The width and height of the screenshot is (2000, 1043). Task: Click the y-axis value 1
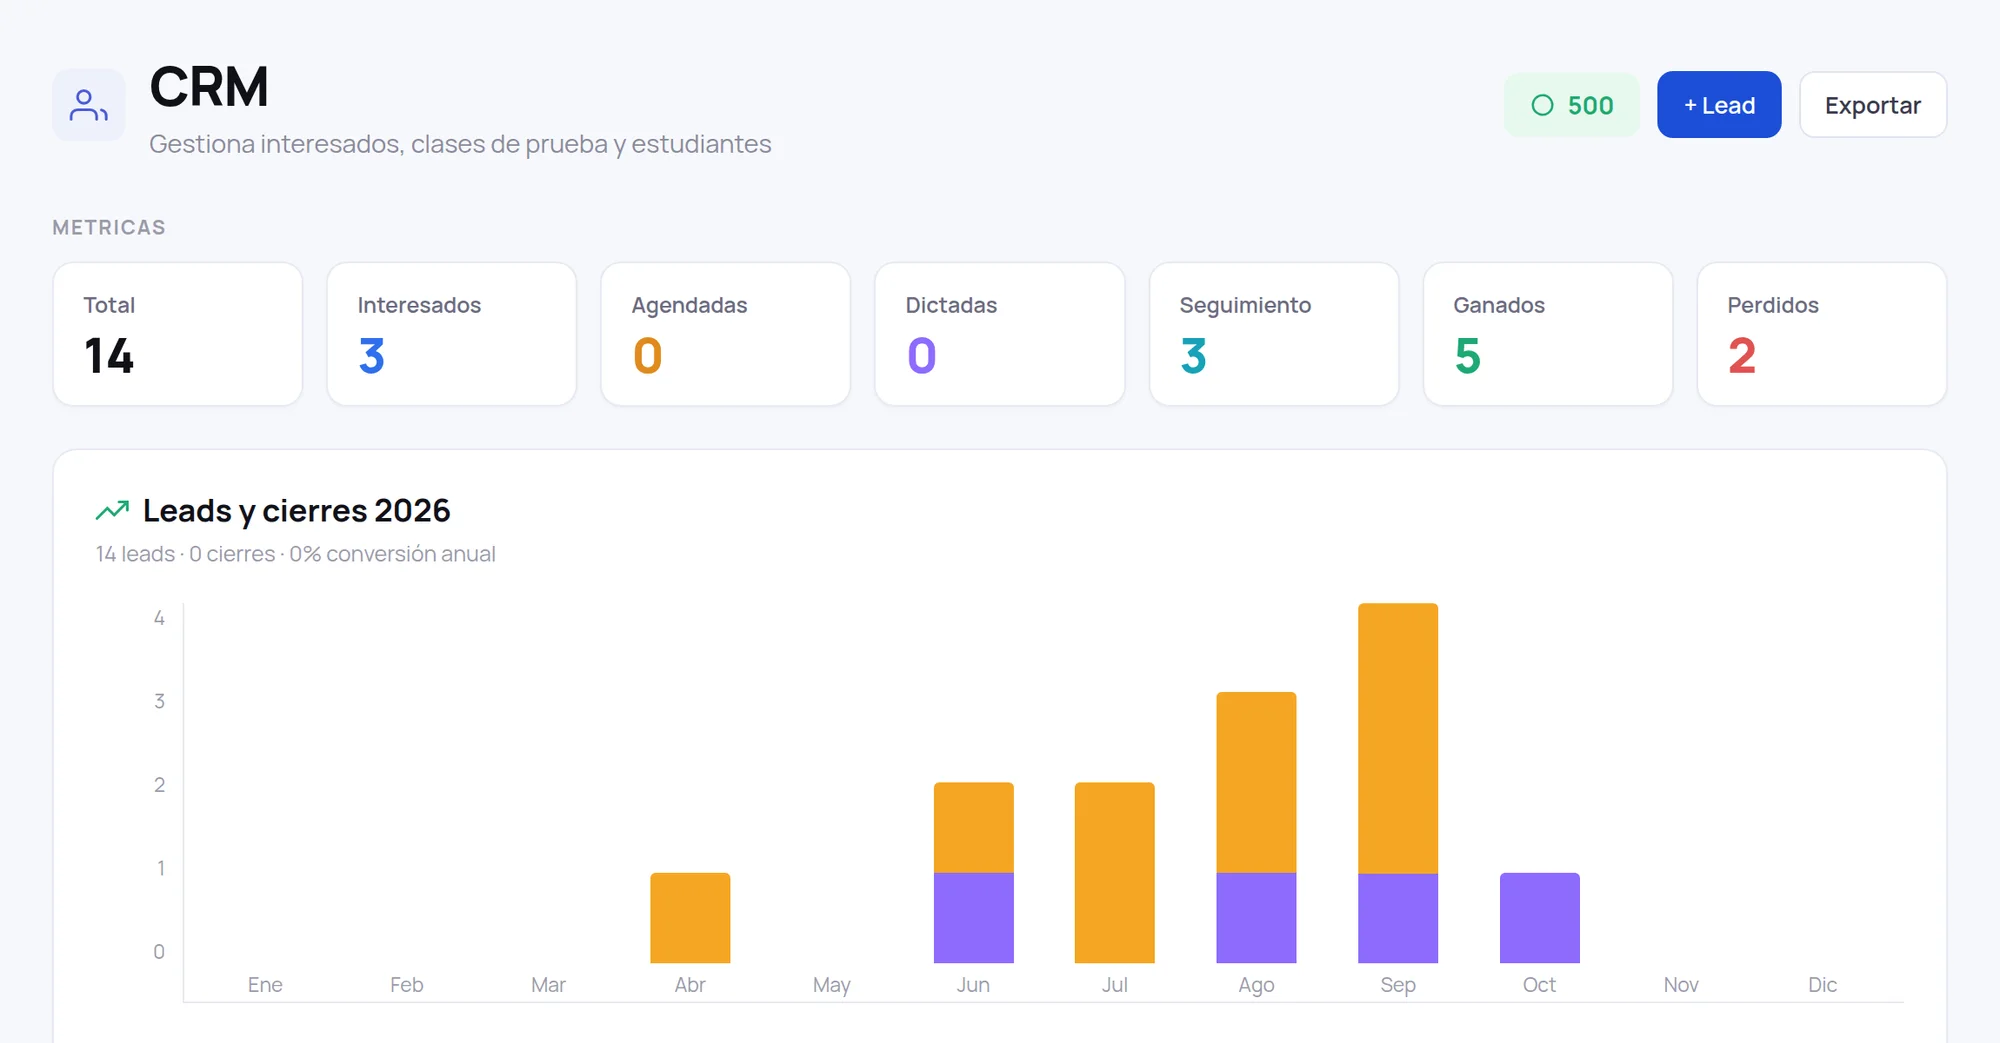click(160, 868)
